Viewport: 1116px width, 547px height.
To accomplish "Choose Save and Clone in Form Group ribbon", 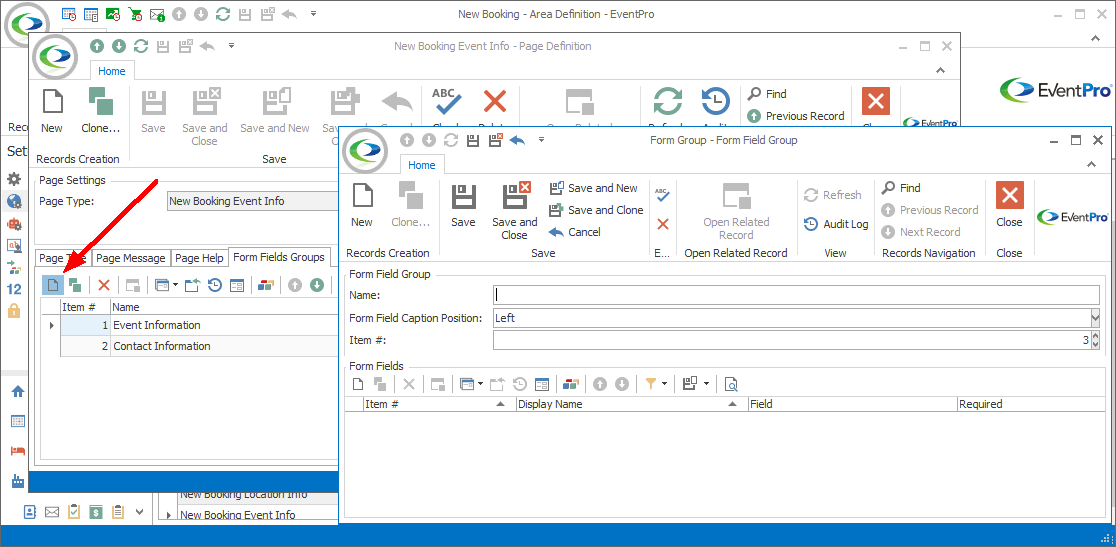I will coord(596,210).
